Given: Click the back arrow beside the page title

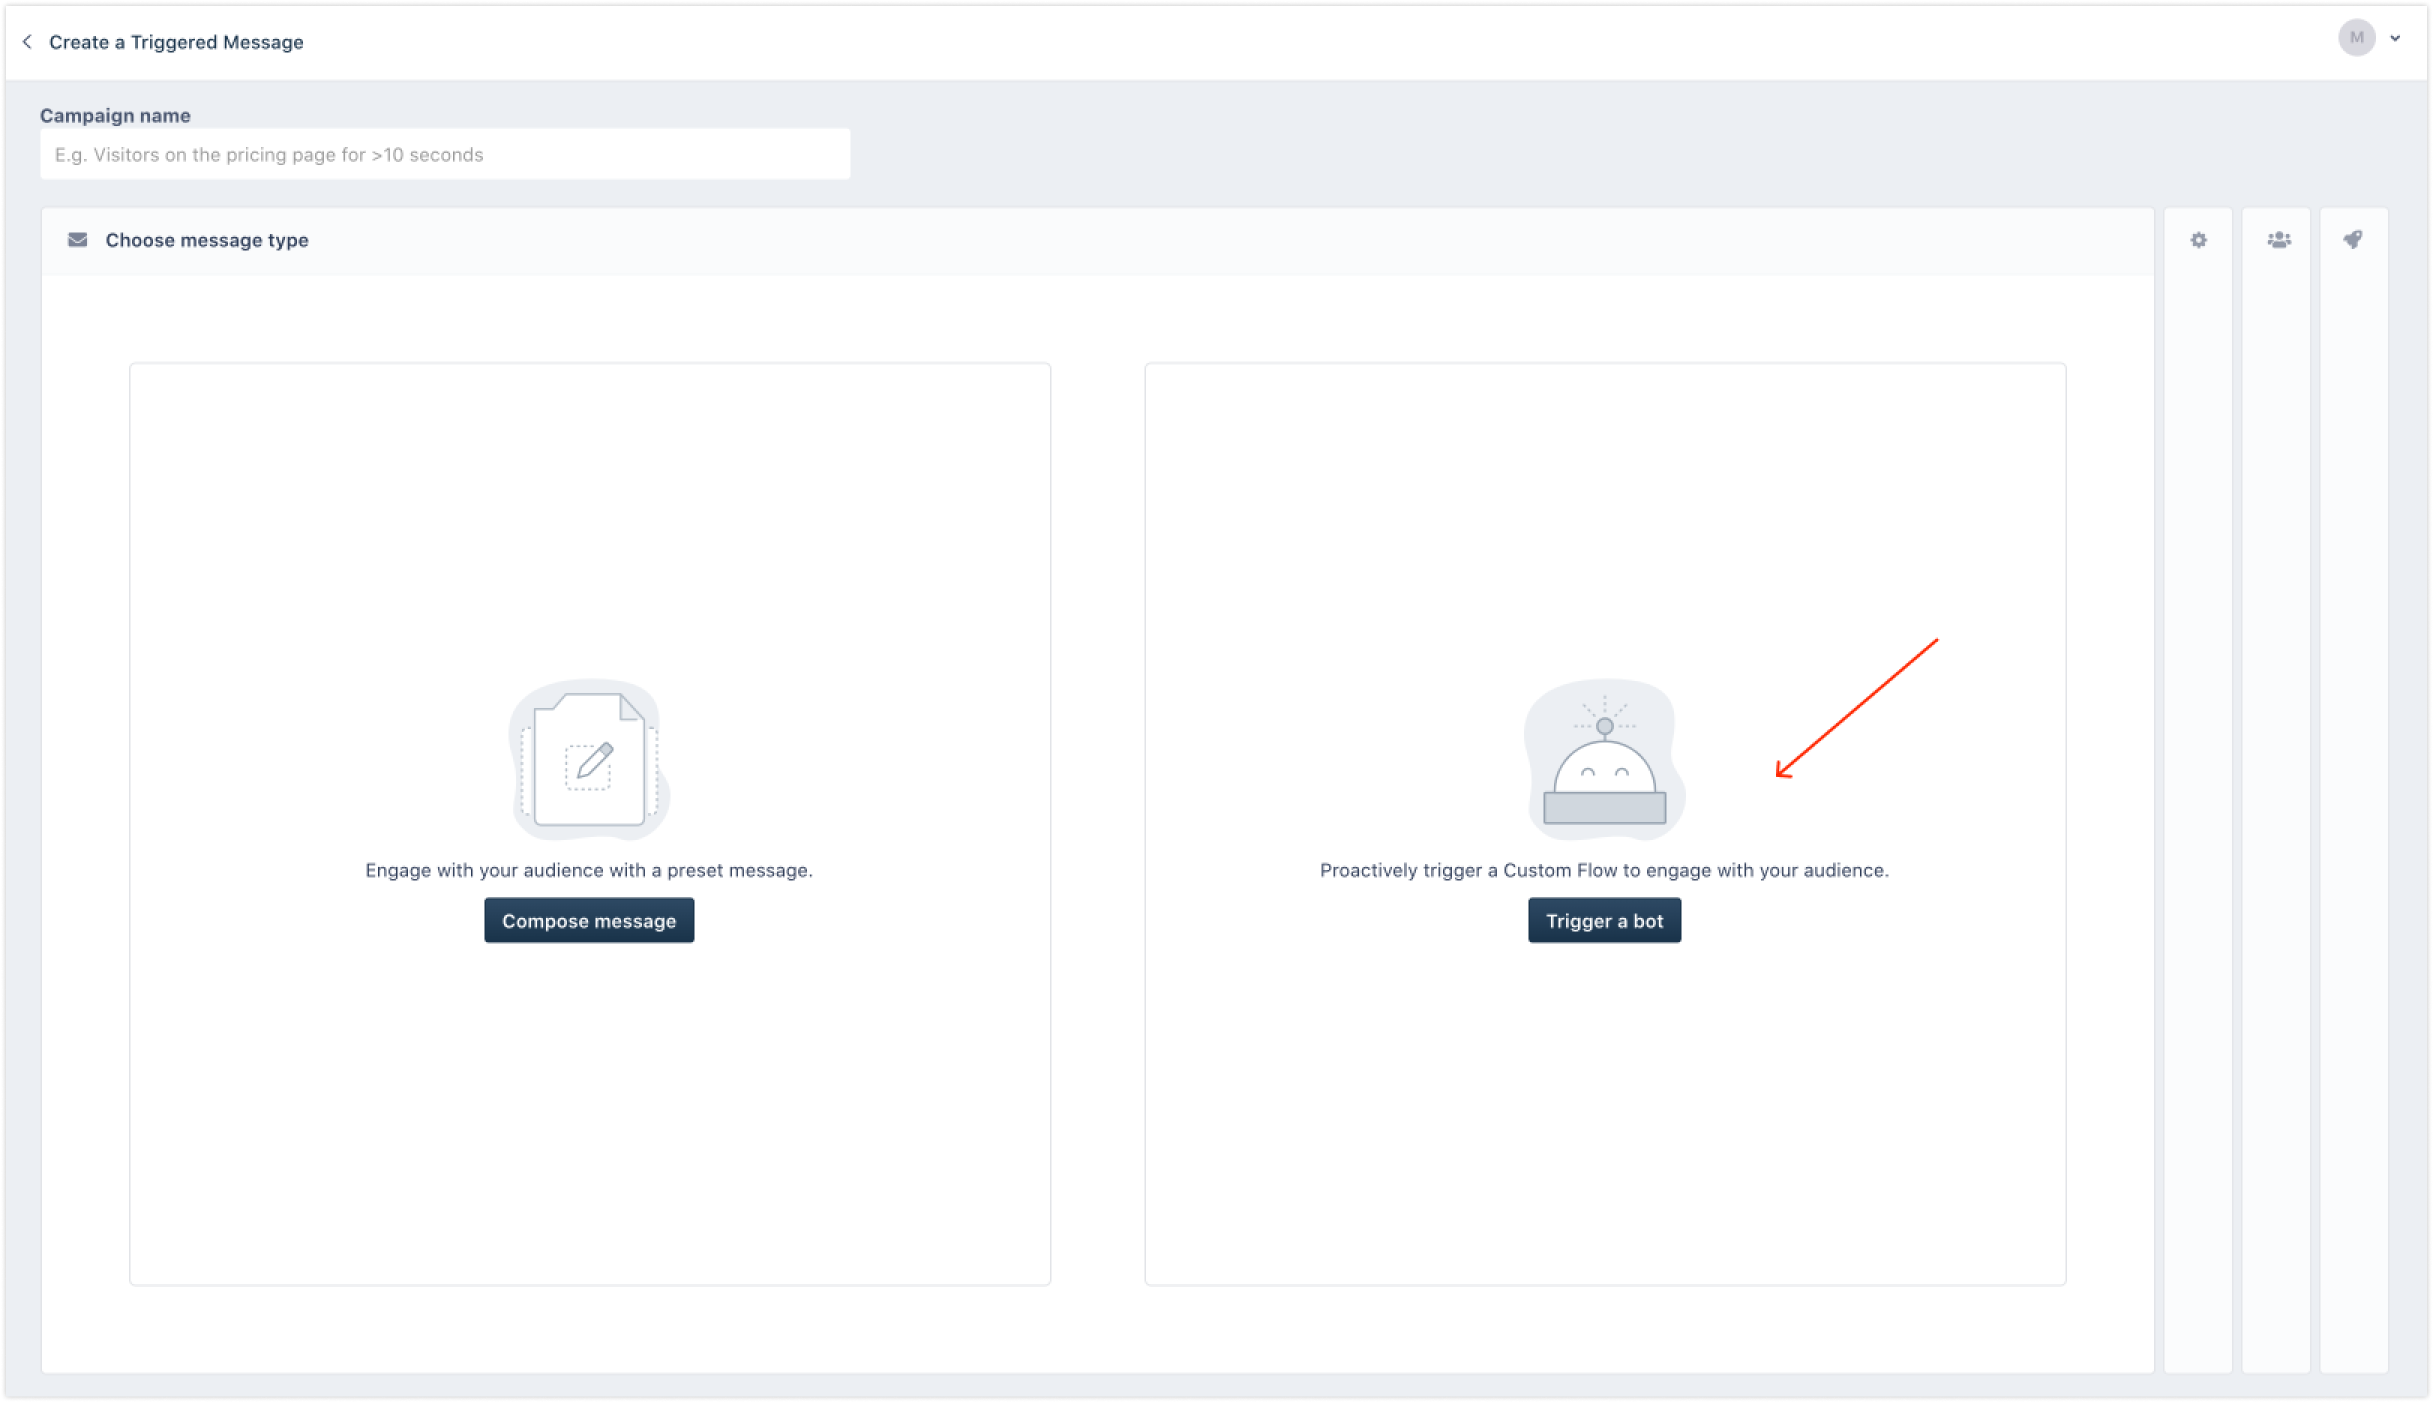Looking at the screenshot, I should tap(27, 42).
